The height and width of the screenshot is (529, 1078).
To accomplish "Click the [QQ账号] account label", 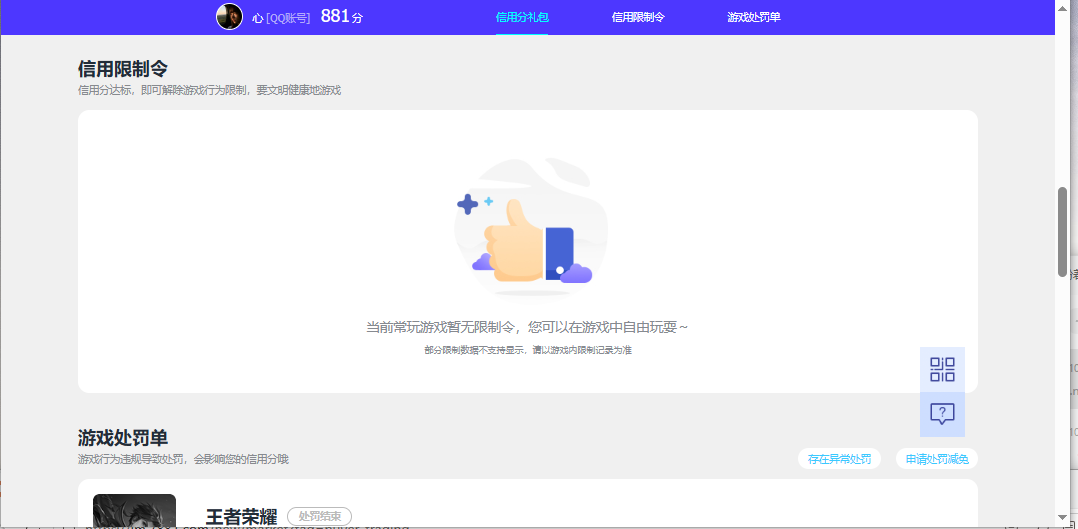I will pos(287,18).
